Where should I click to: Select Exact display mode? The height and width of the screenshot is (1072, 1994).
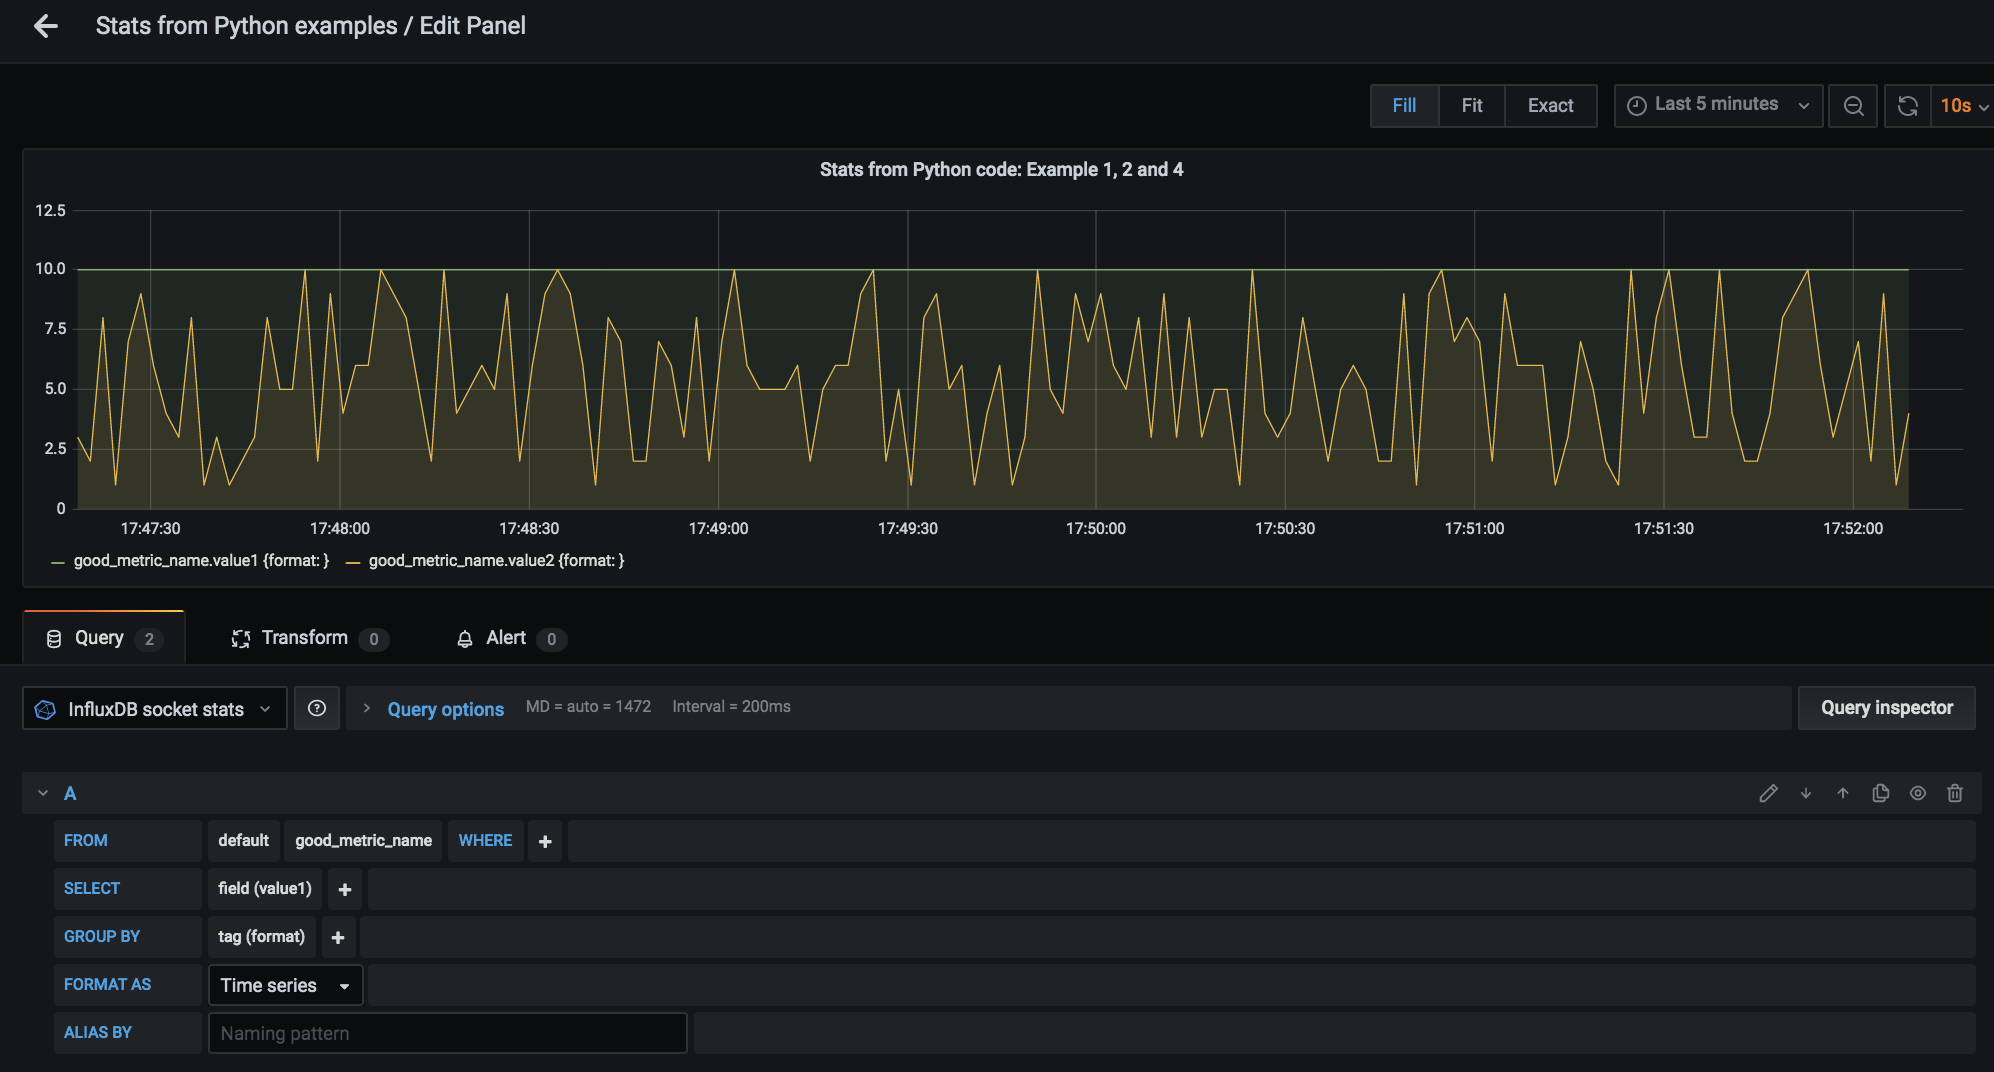coord(1551,106)
